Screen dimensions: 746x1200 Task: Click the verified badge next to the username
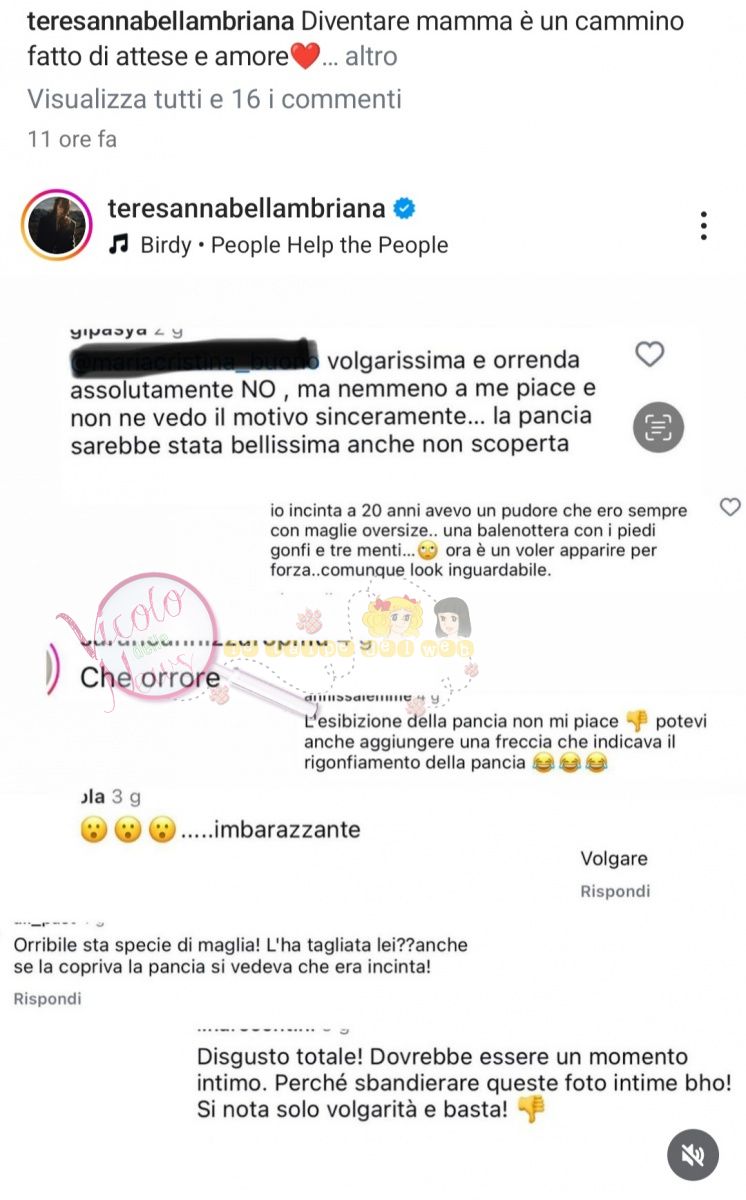(404, 209)
